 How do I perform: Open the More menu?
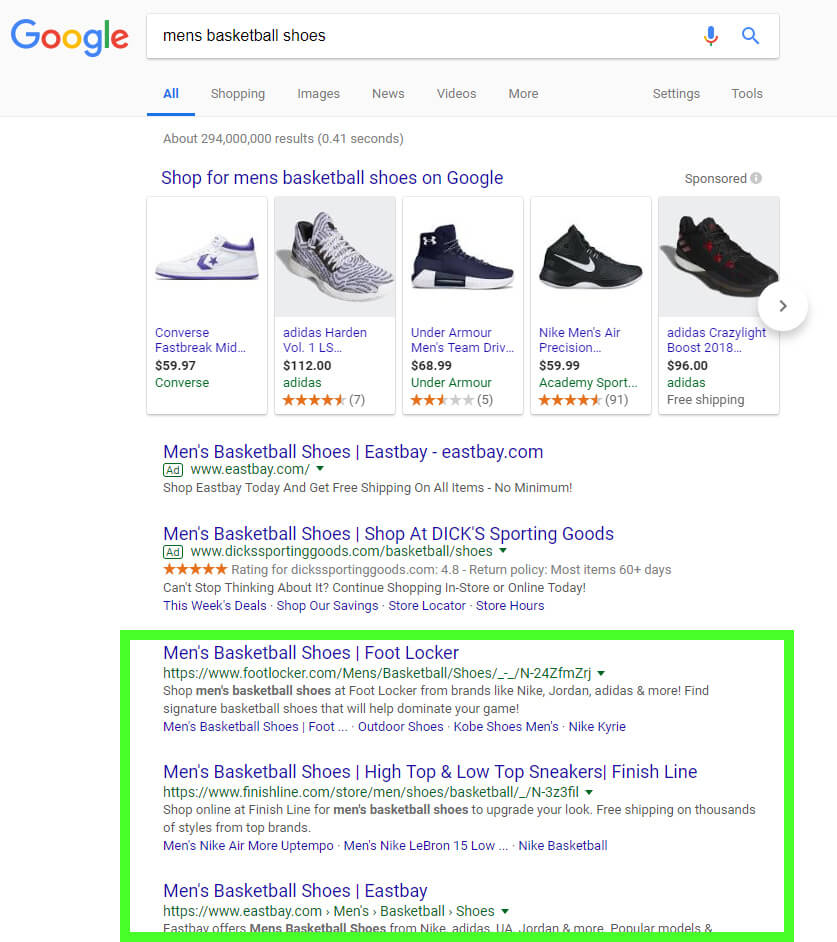[522, 93]
